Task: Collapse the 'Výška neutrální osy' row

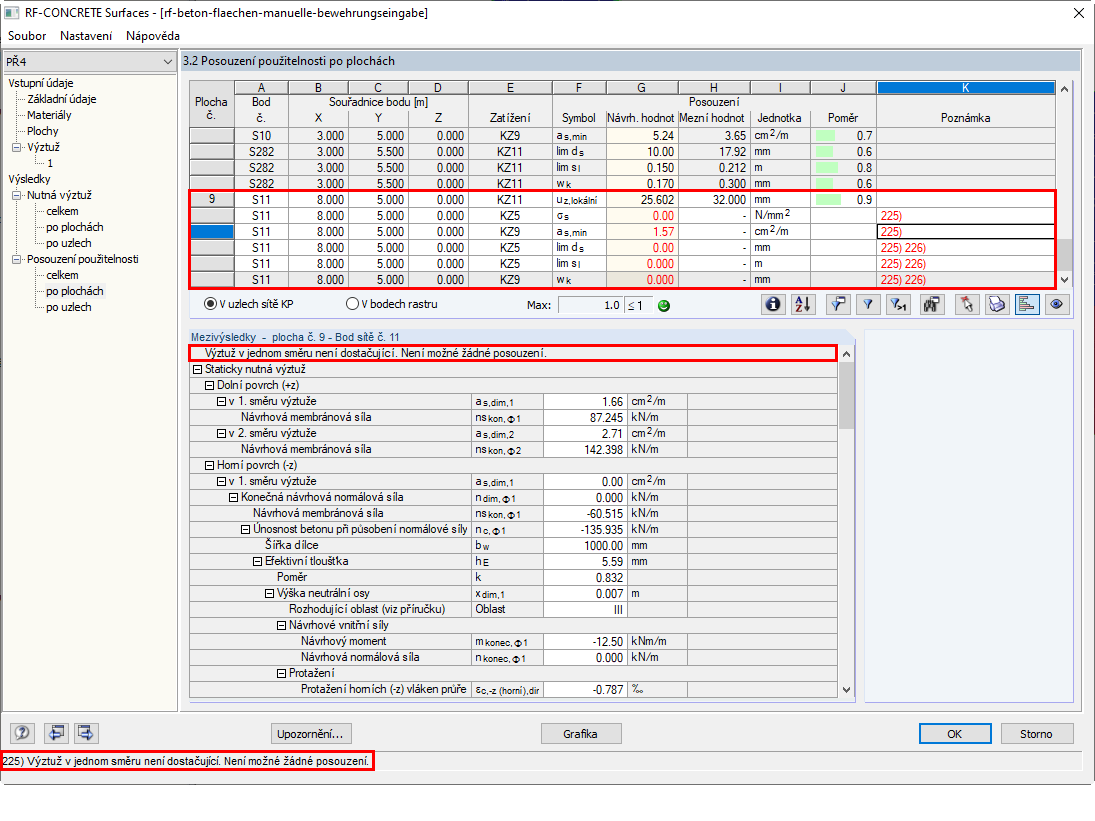Action: click(x=270, y=593)
